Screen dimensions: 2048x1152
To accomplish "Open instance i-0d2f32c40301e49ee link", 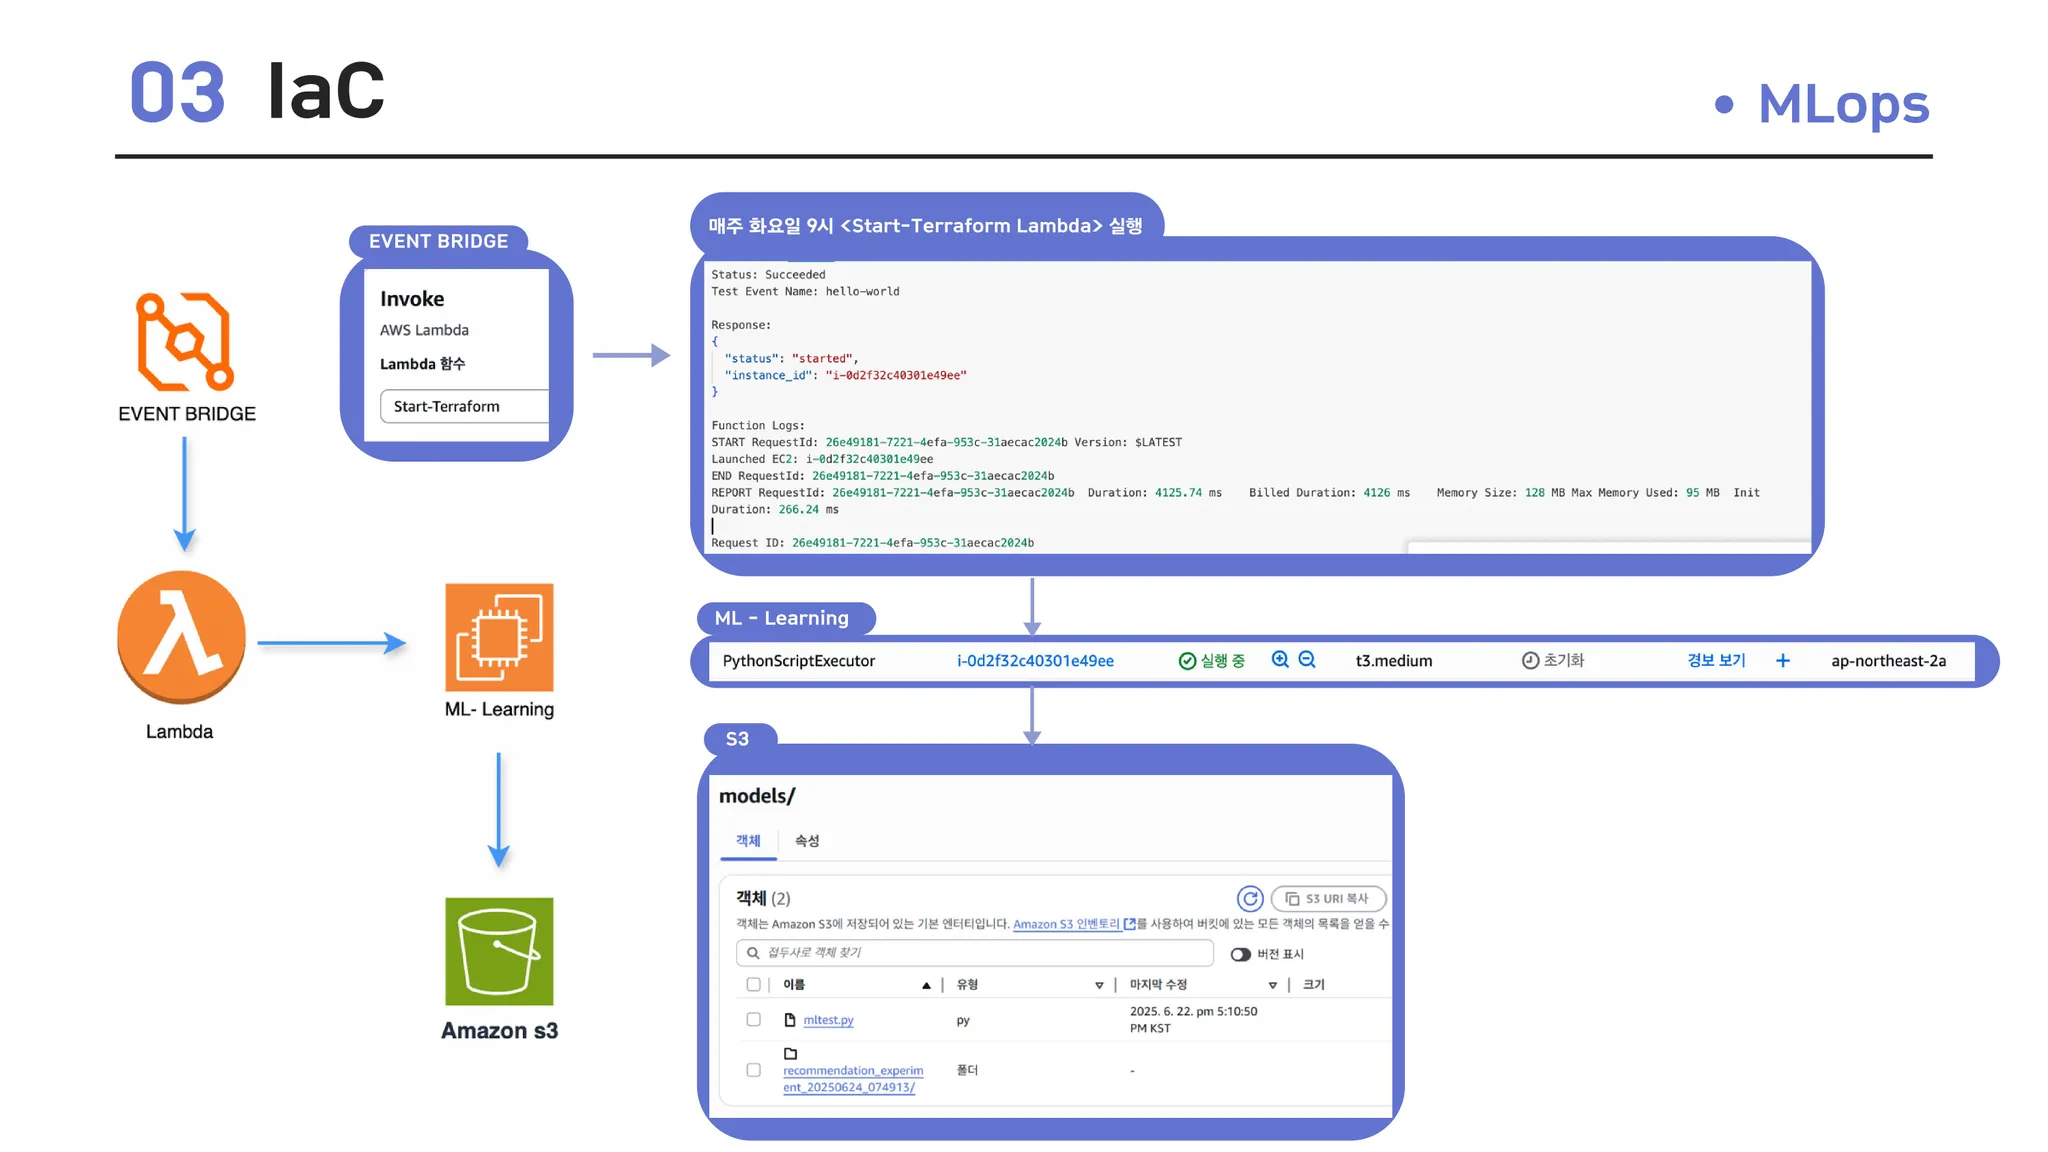I will (1035, 661).
